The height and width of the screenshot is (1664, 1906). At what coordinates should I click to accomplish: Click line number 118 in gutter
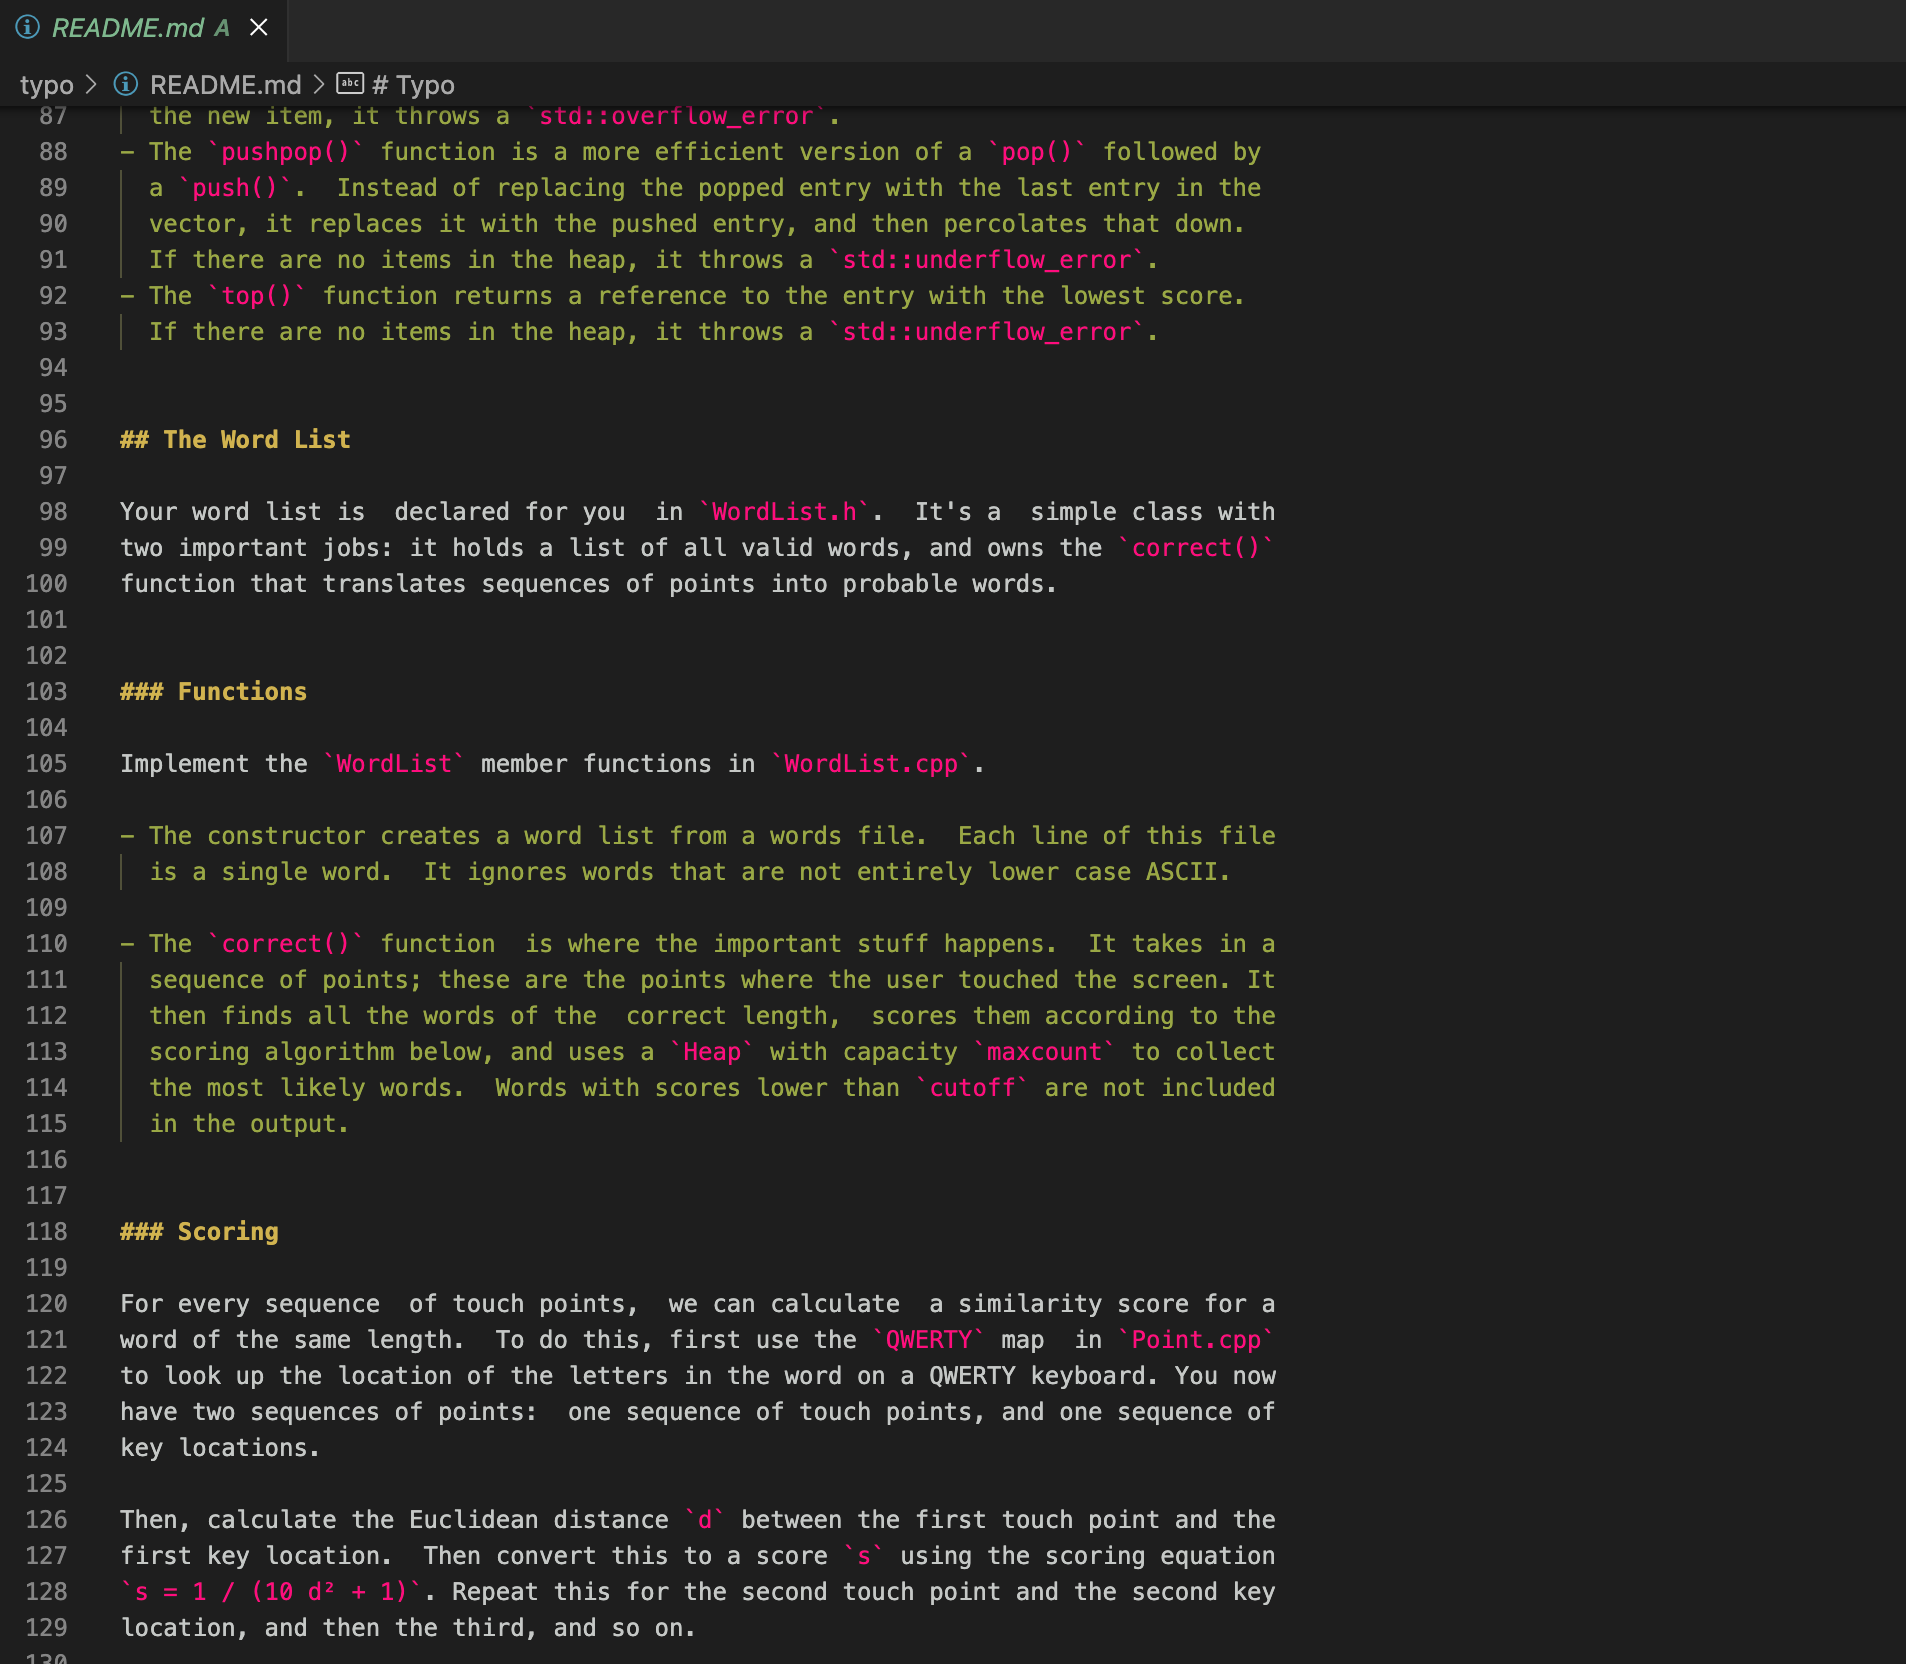click(x=46, y=1232)
